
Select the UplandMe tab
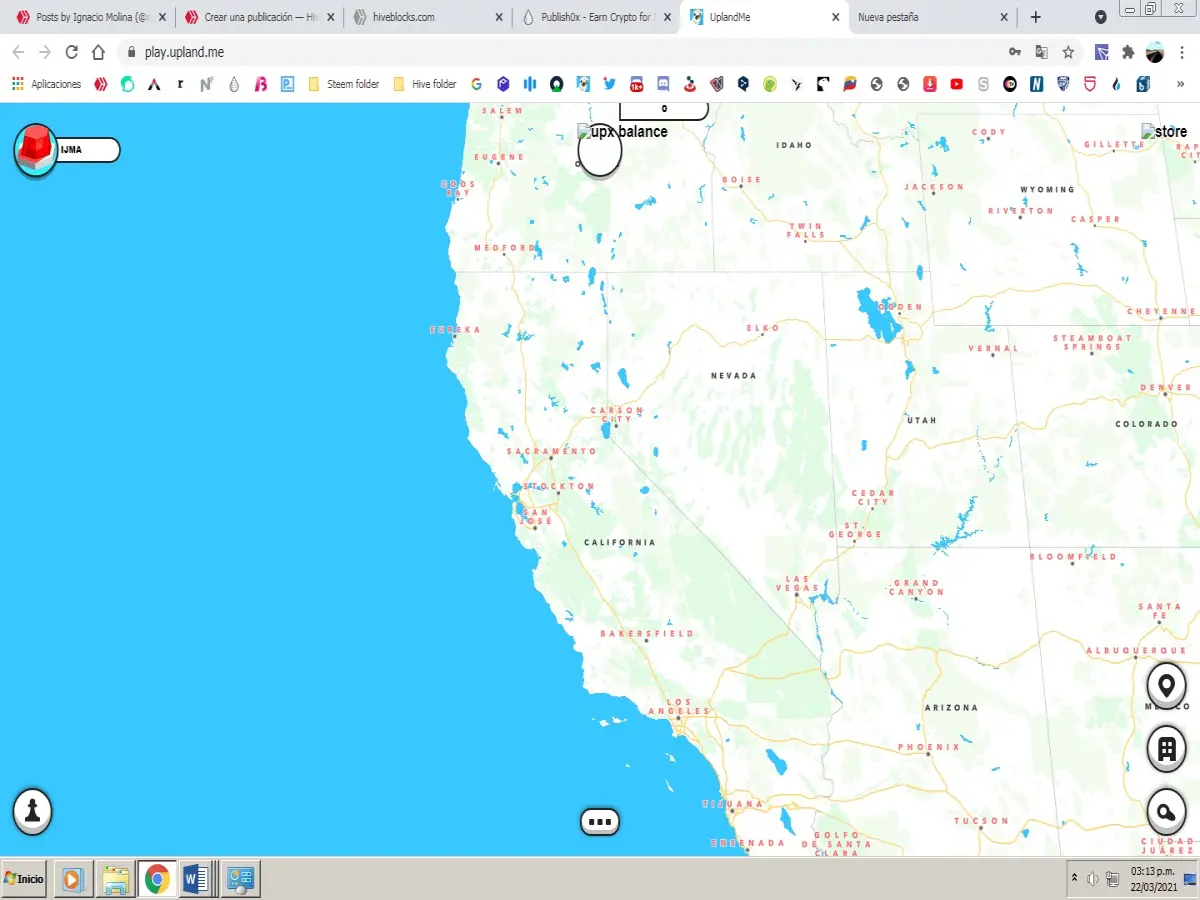pos(765,17)
